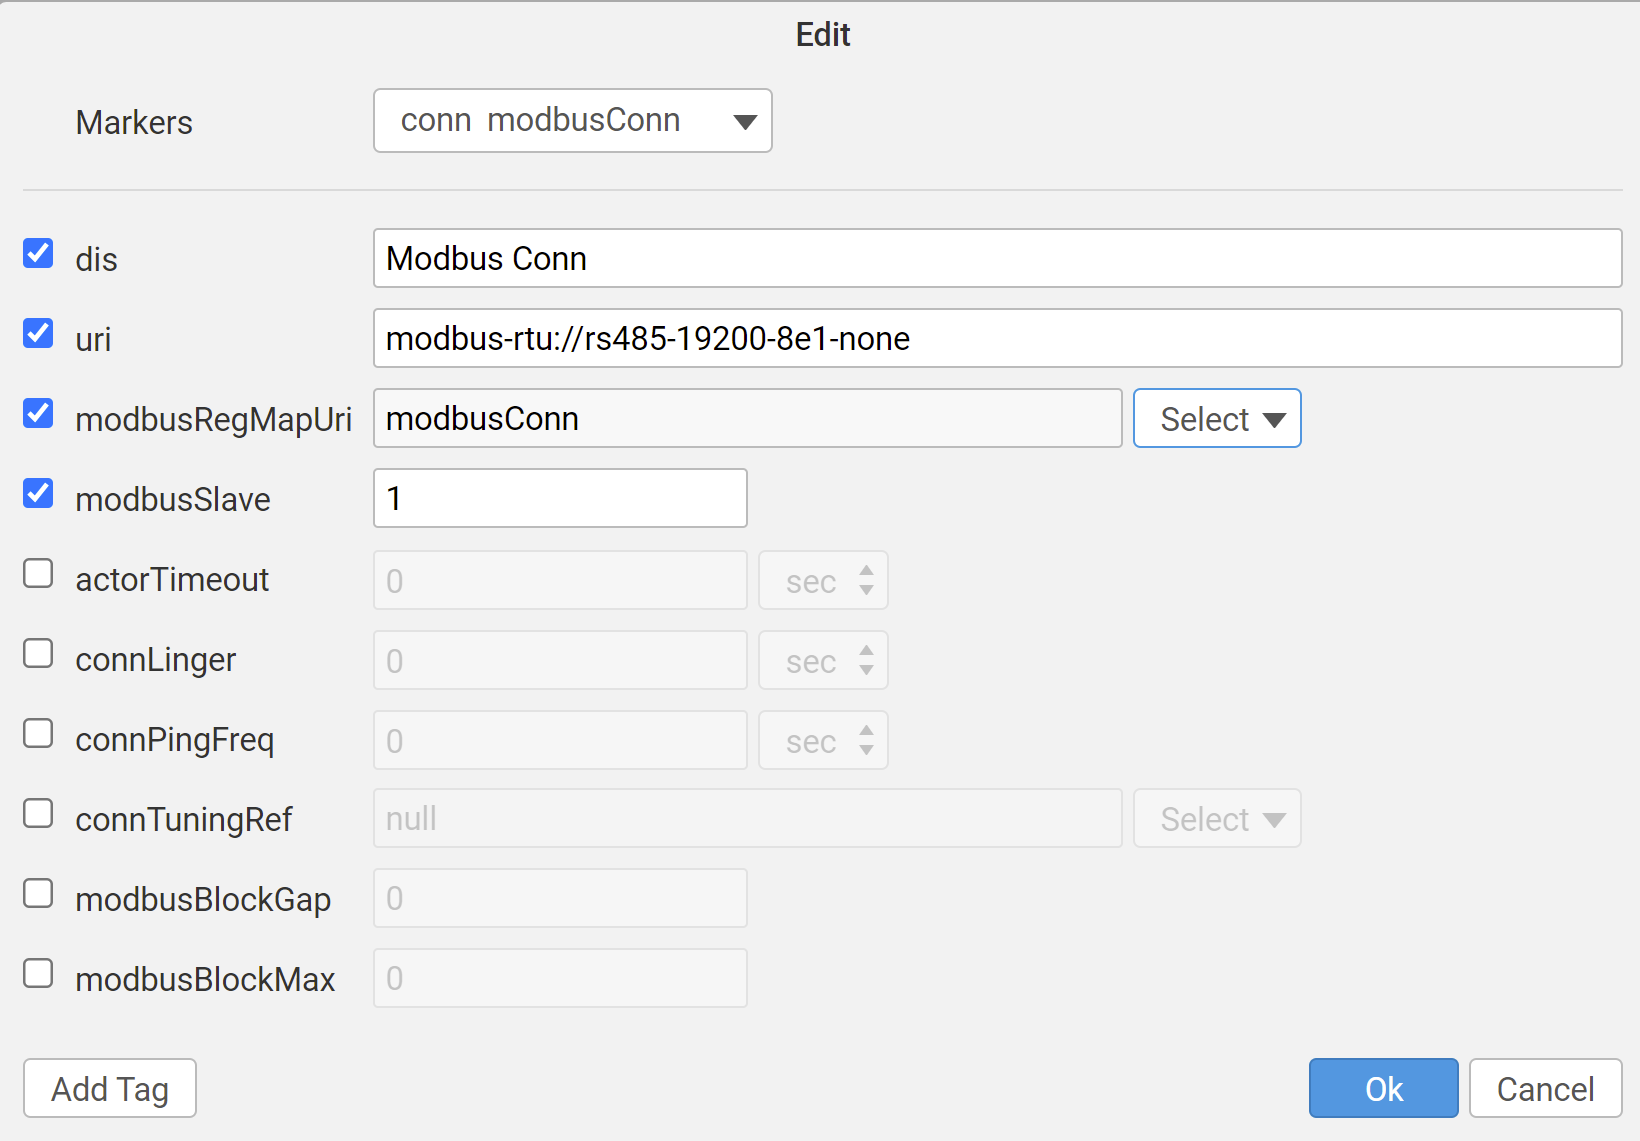
Task: Focus the modbusSlave number field
Action: pyautogui.click(x=560, y=499)
